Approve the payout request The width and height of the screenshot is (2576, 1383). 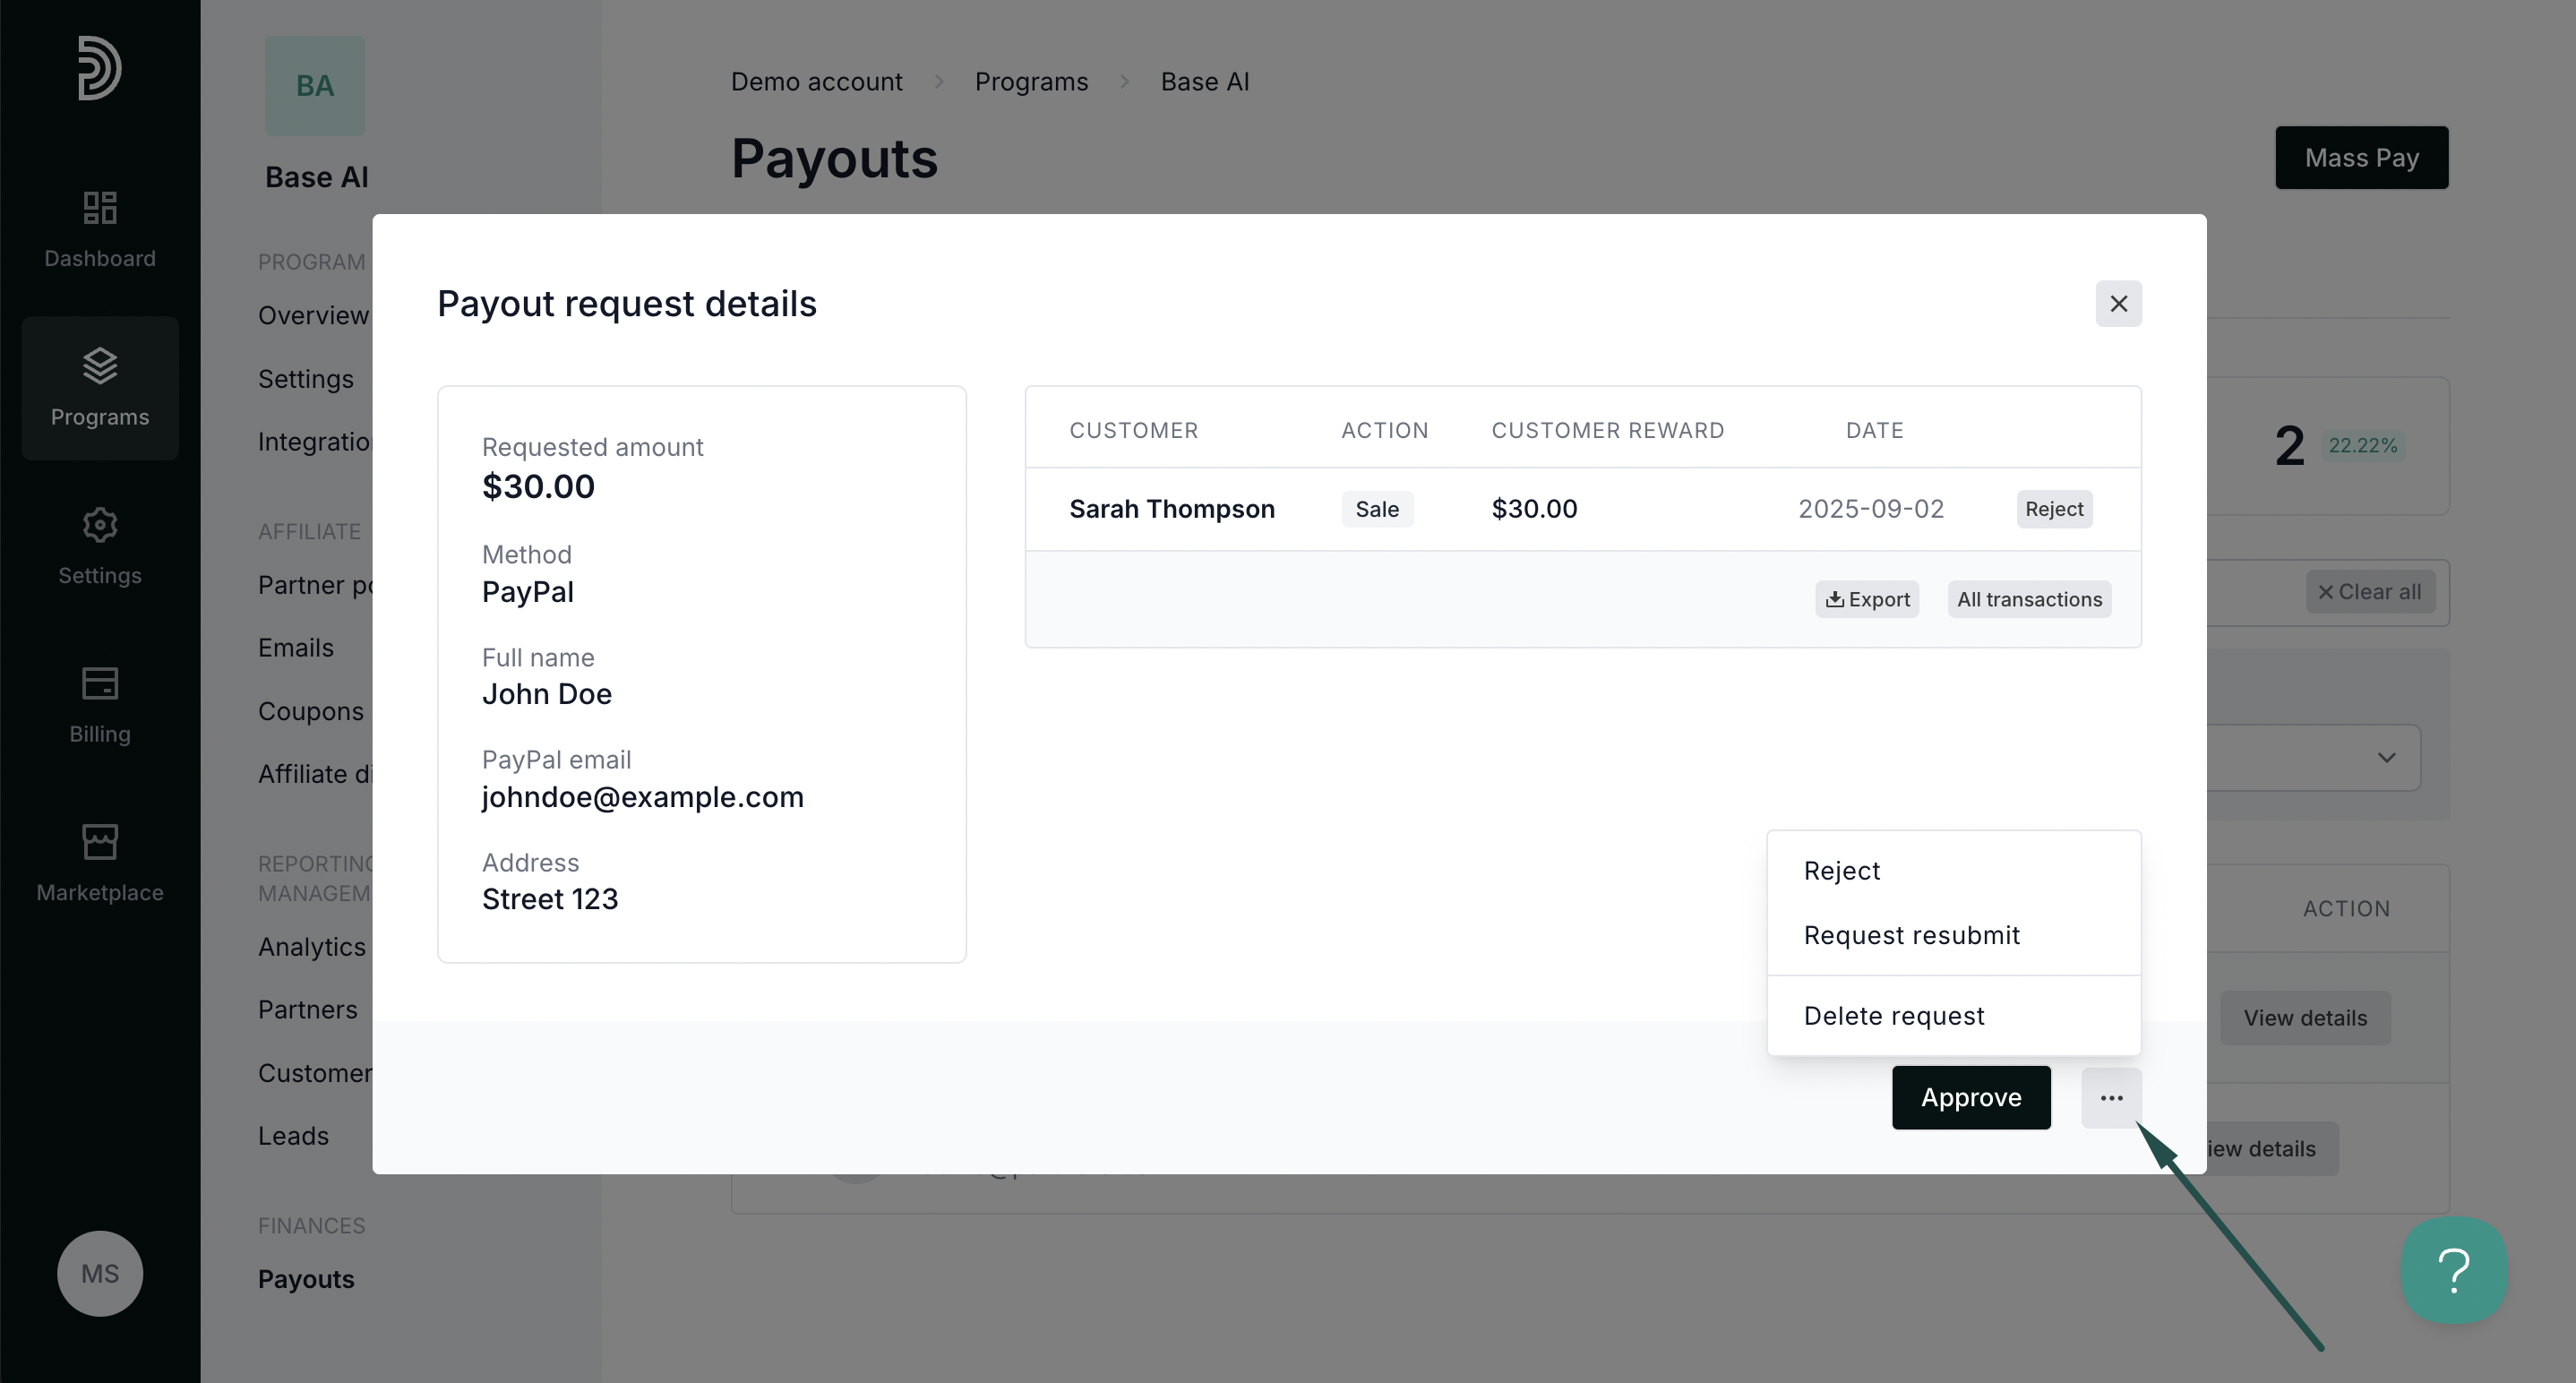point(1971,1097)
